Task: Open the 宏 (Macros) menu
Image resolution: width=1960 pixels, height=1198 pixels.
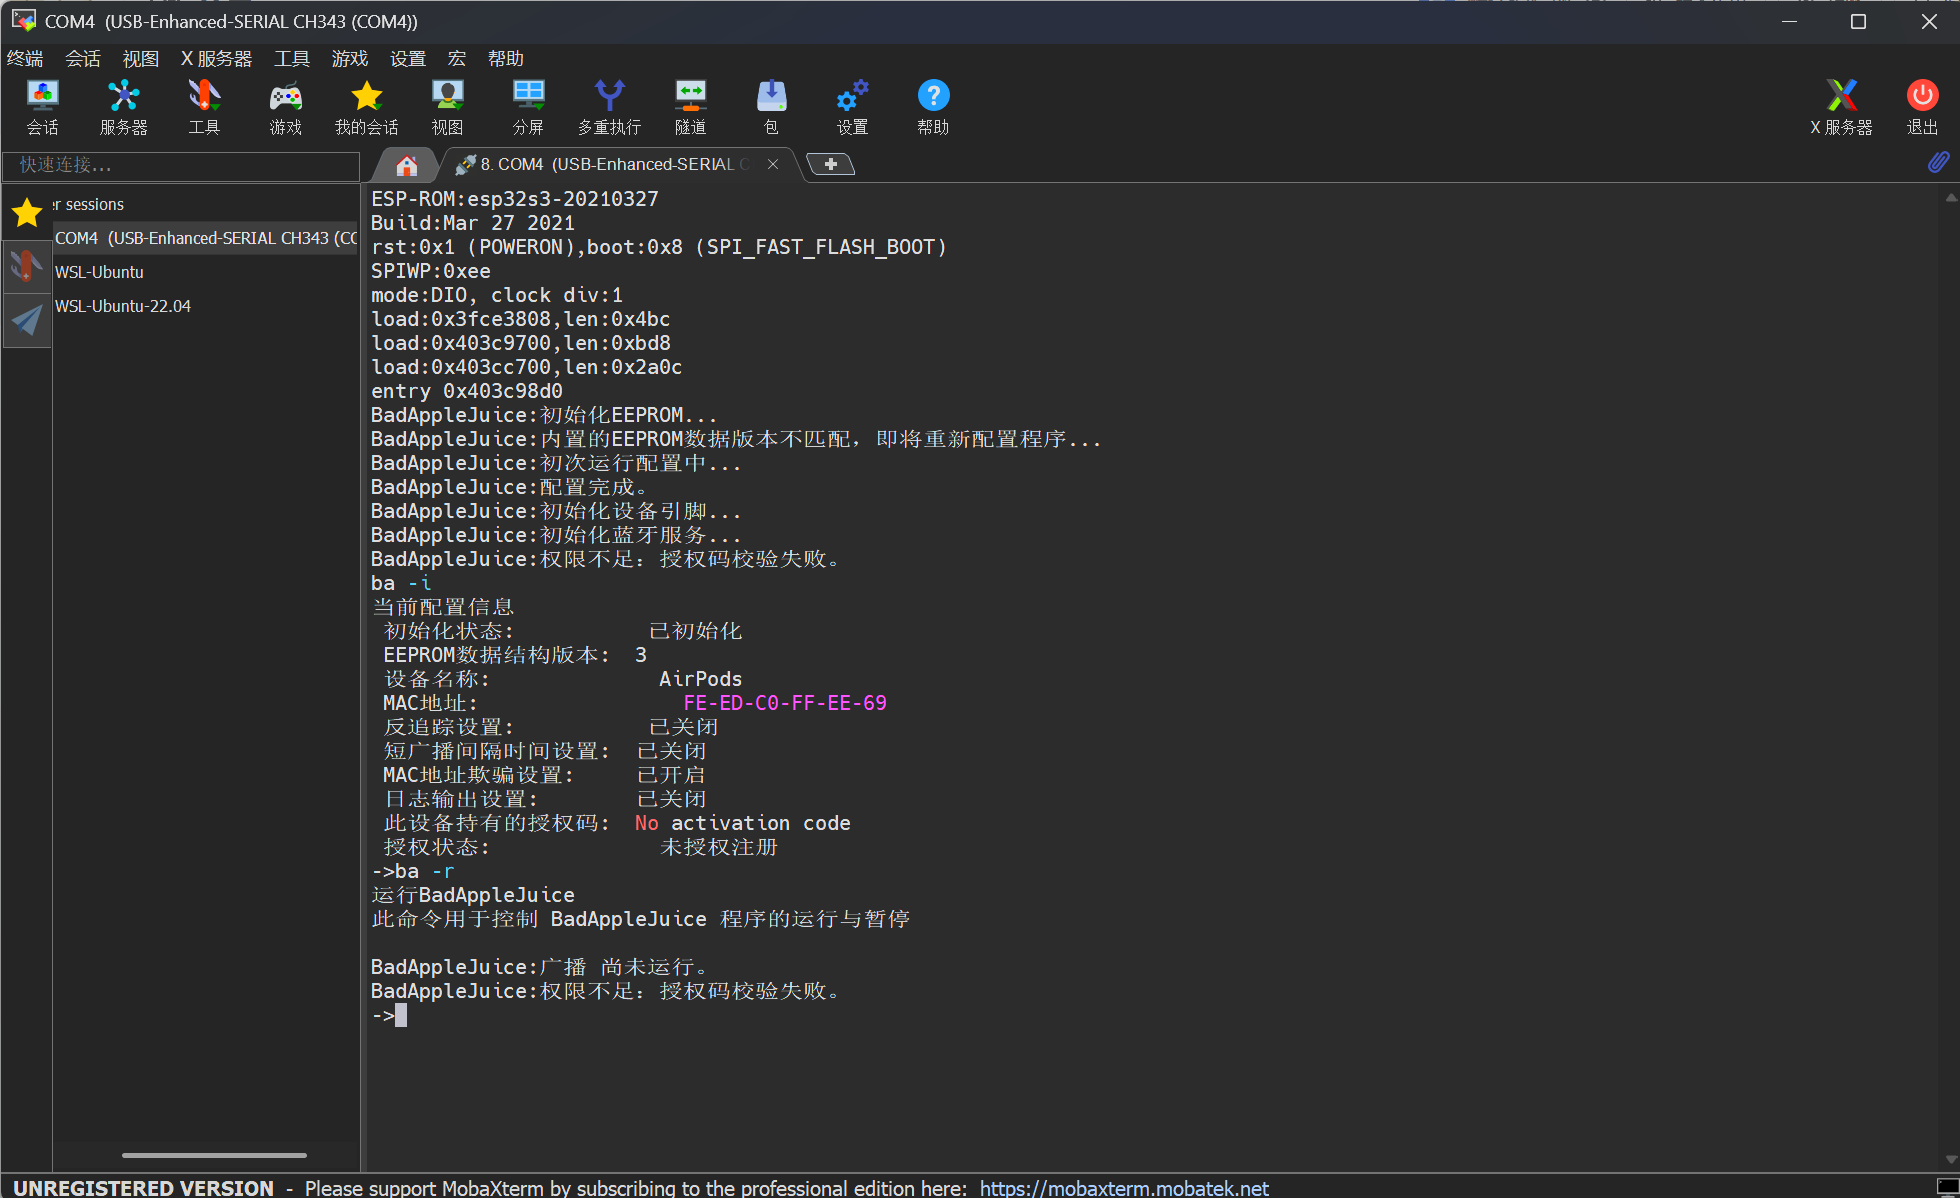Action: [x=456, y=59]
